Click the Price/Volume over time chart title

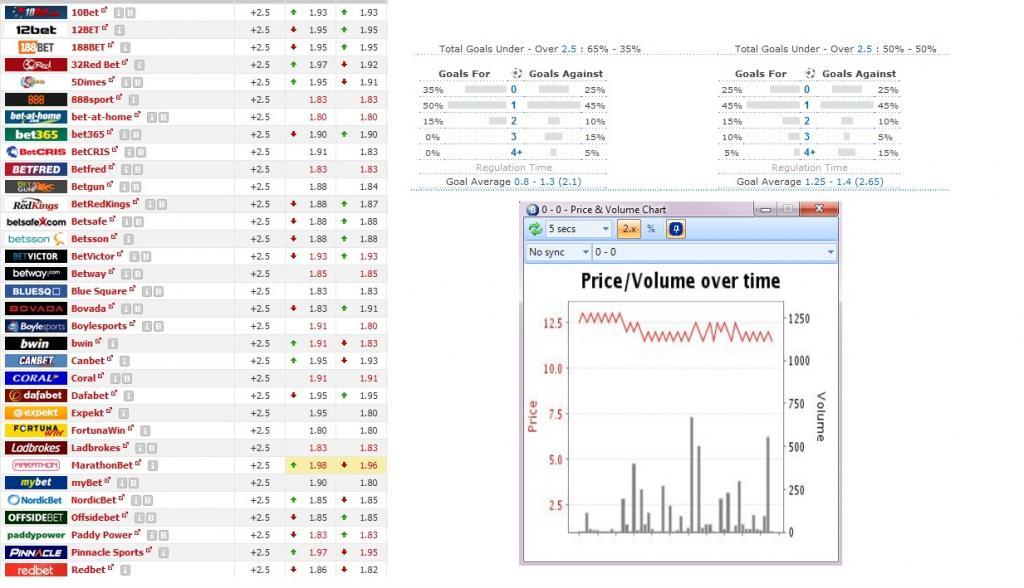pos(680,281)
